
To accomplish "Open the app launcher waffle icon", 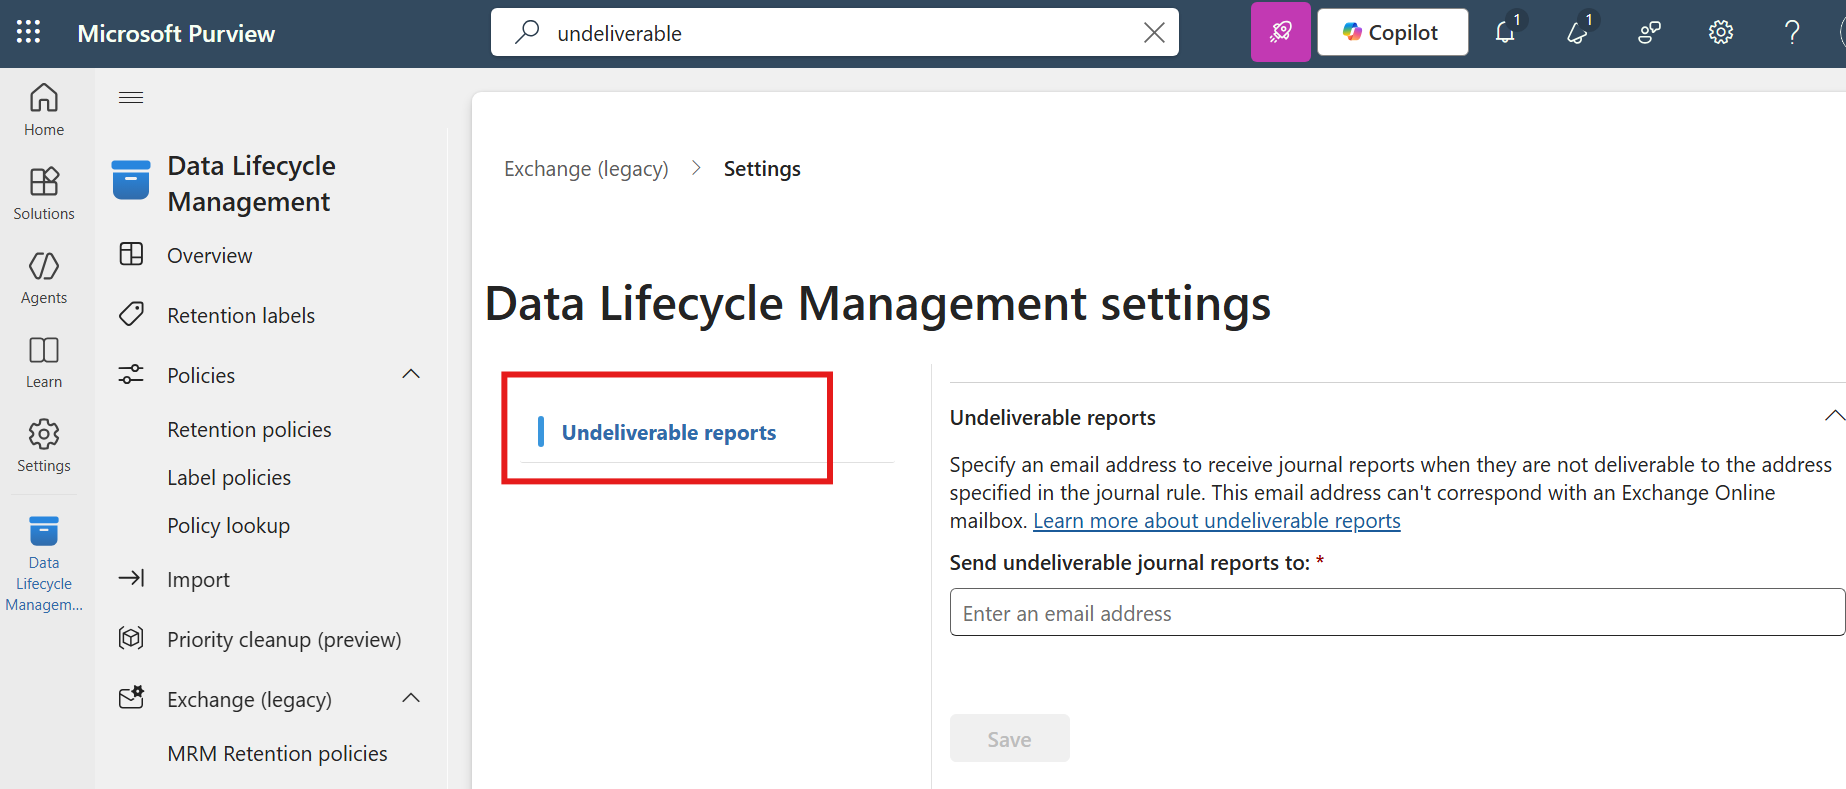I will point(29,33).
